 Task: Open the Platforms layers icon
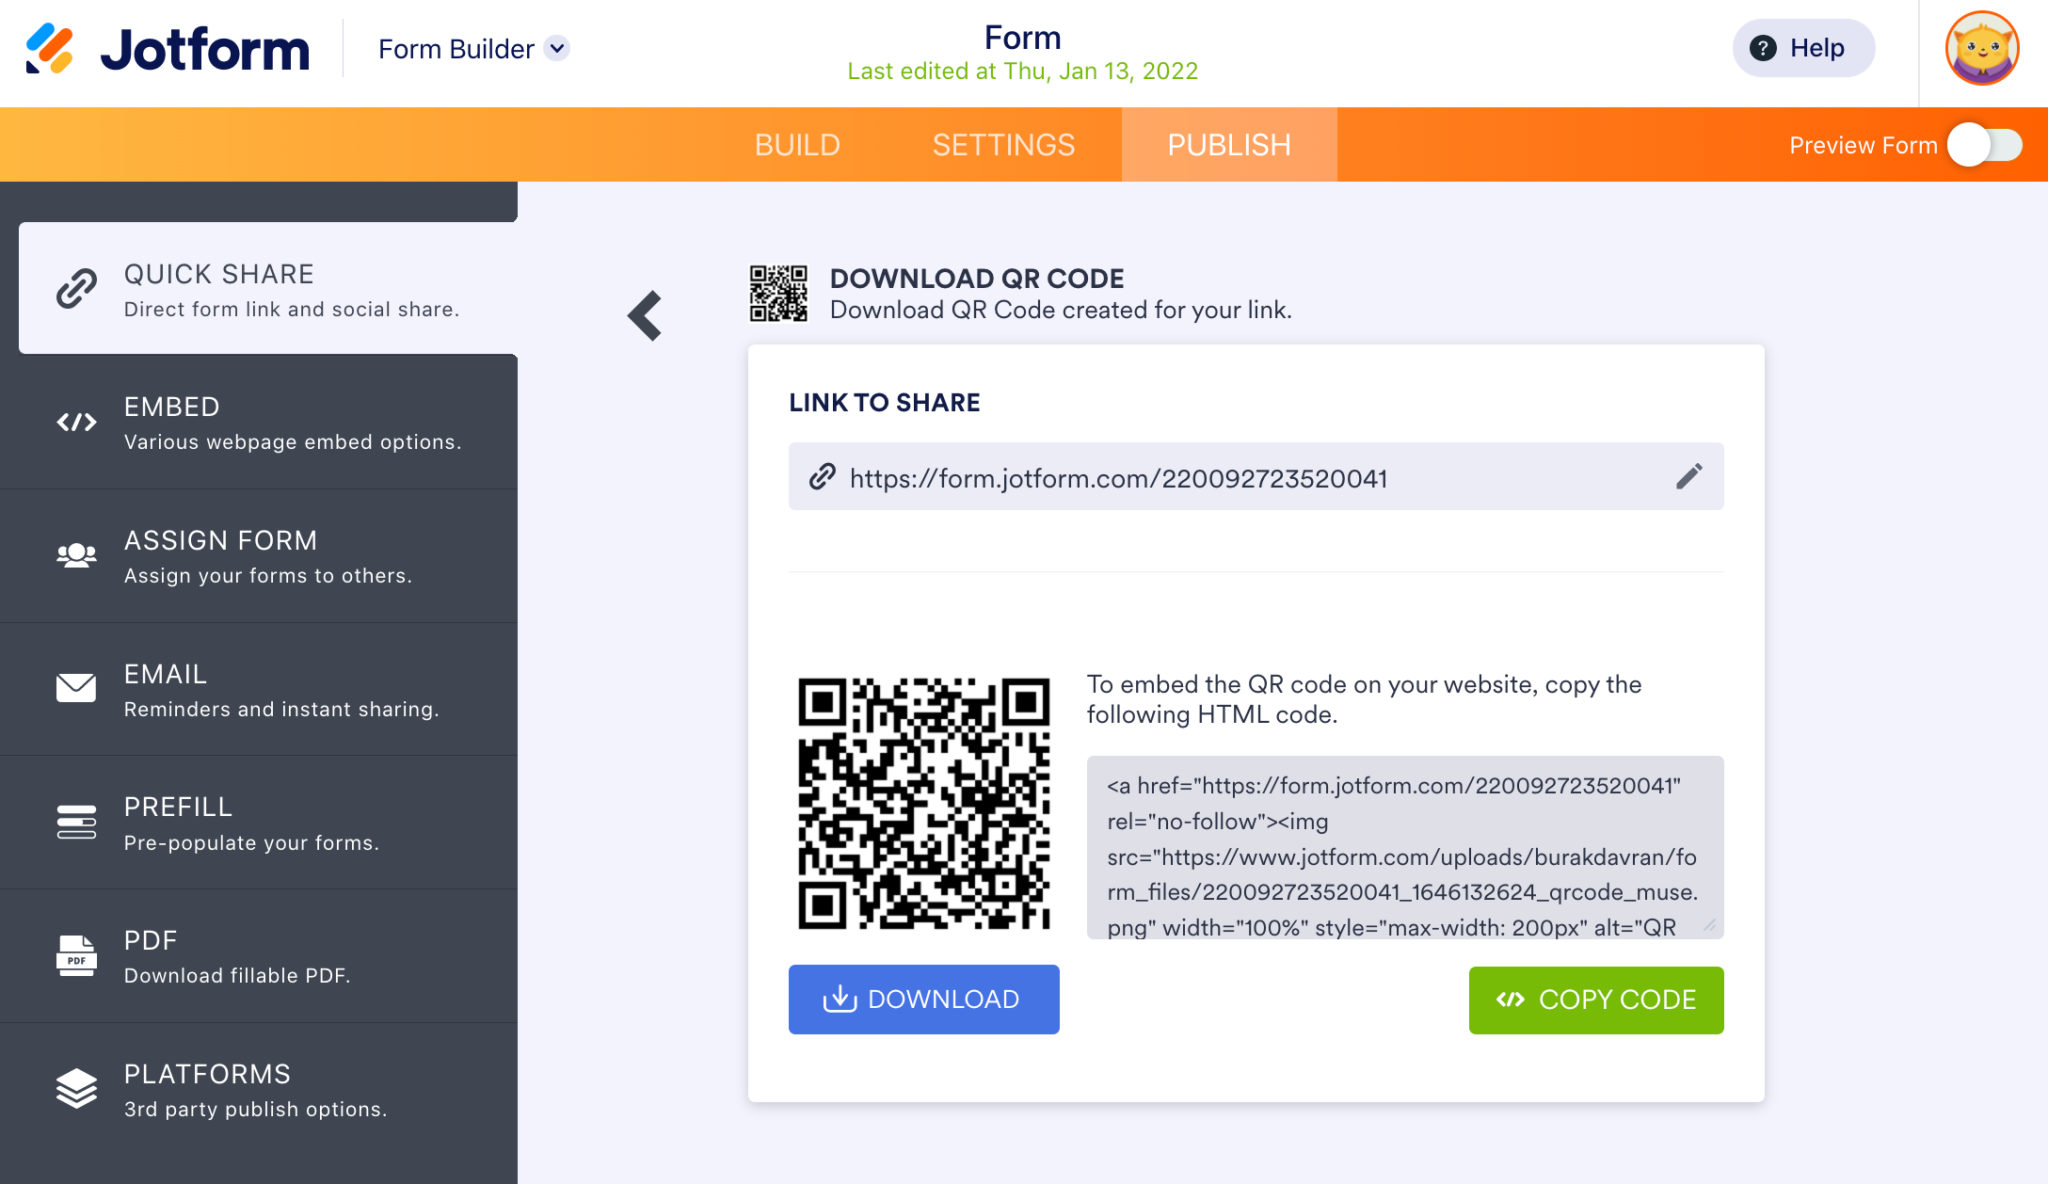[x=76, y=1088]
